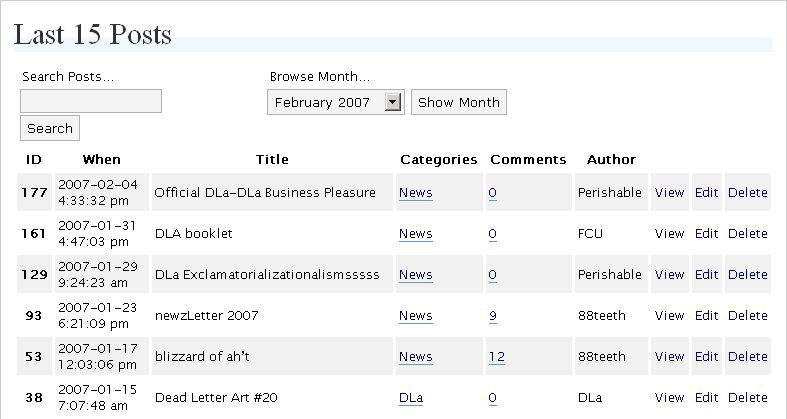Click the Categories column header

(x=439, y=160)
